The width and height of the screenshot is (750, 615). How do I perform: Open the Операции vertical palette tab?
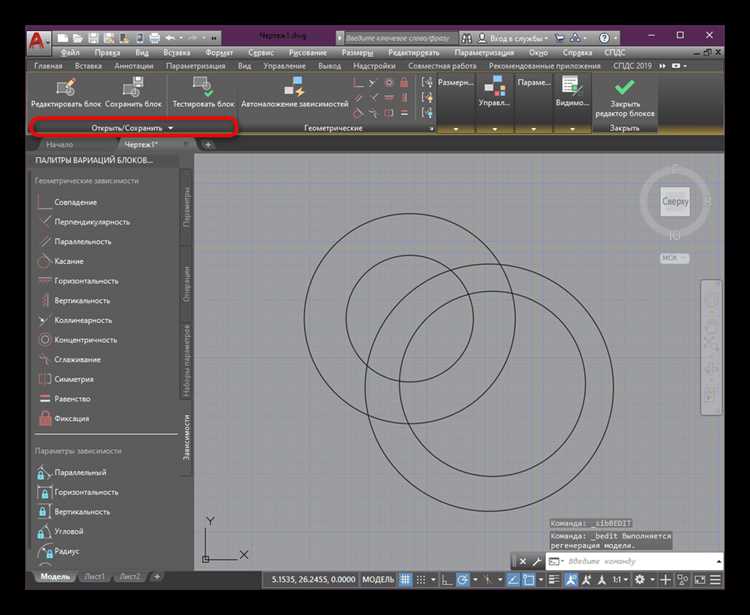(187, 283)
